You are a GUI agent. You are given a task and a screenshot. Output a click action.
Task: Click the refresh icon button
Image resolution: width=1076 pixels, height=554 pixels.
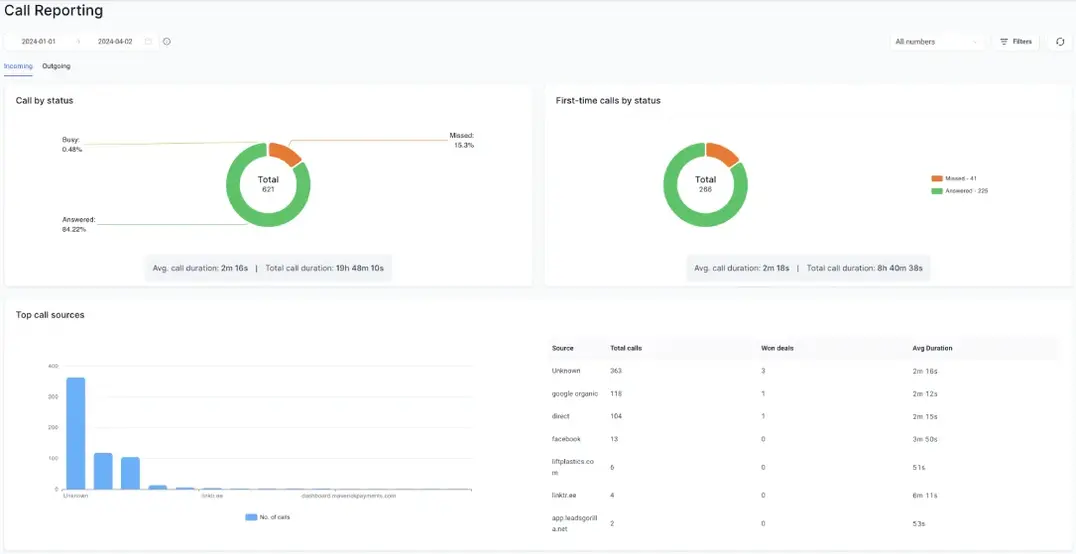[1060, 42]
